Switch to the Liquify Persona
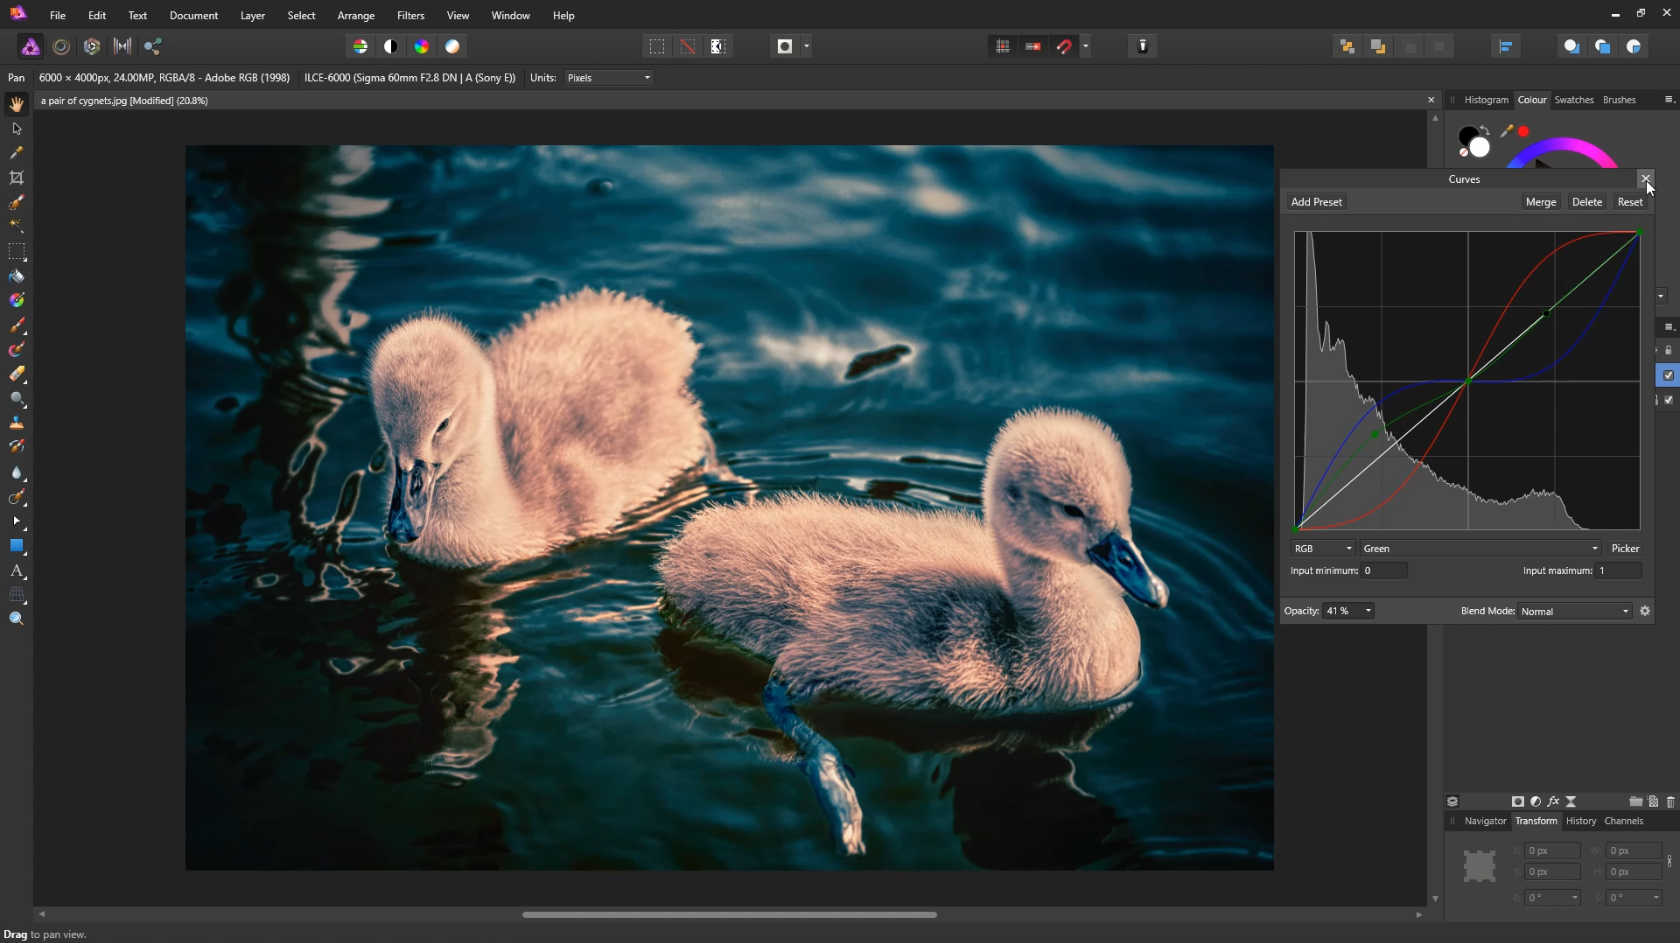 click(61, 46)
